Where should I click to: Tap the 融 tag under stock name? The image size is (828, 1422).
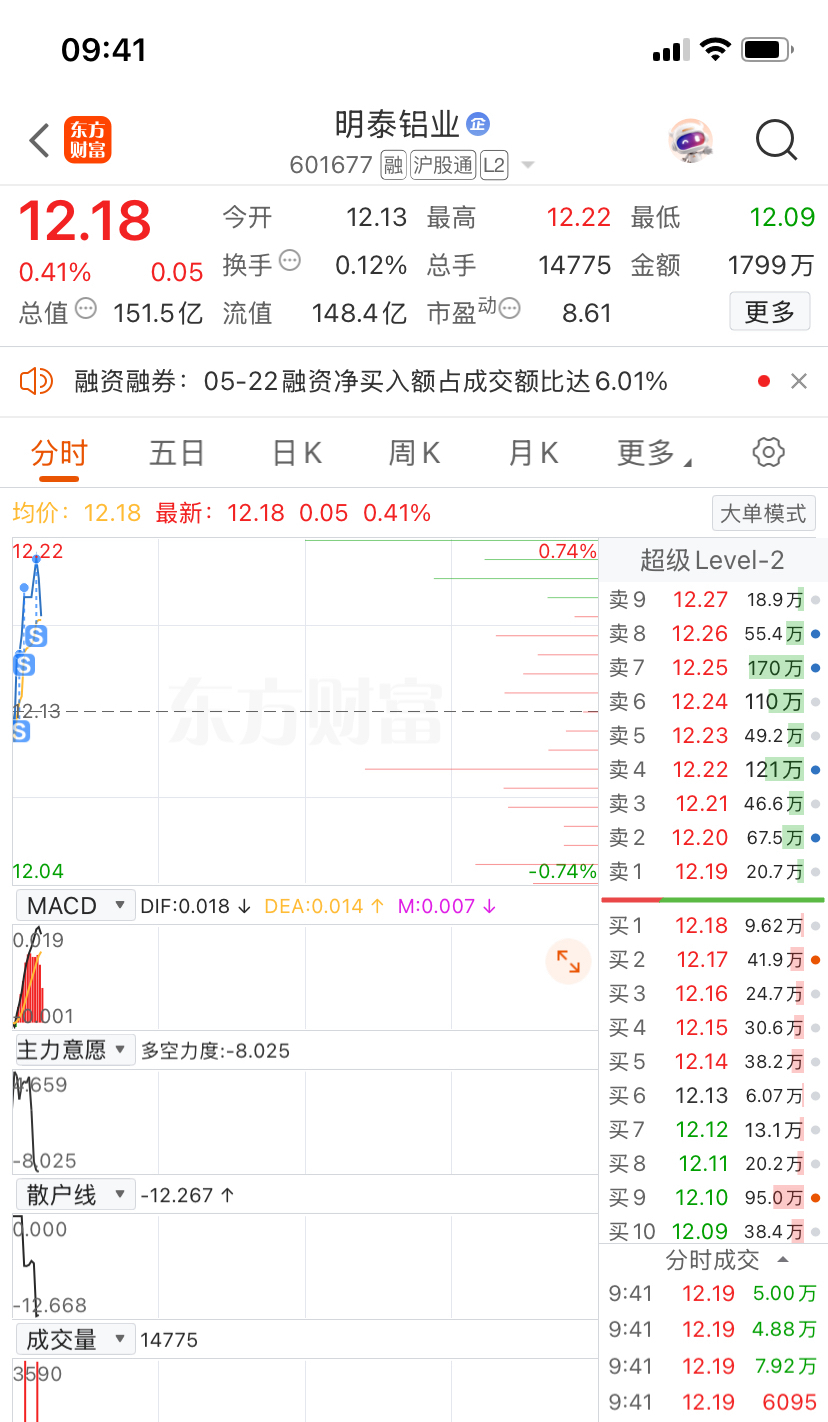pyautogui.click(x=393, y=165)
